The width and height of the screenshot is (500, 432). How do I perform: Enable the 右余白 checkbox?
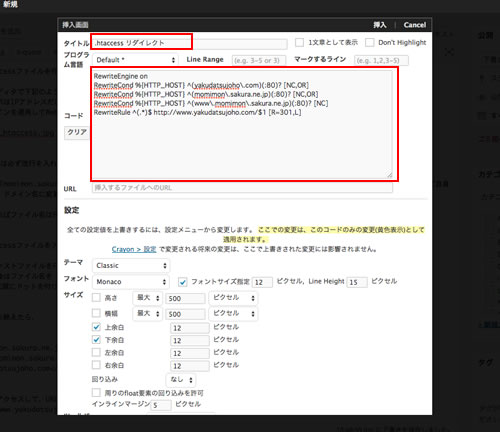click(96, 365)
